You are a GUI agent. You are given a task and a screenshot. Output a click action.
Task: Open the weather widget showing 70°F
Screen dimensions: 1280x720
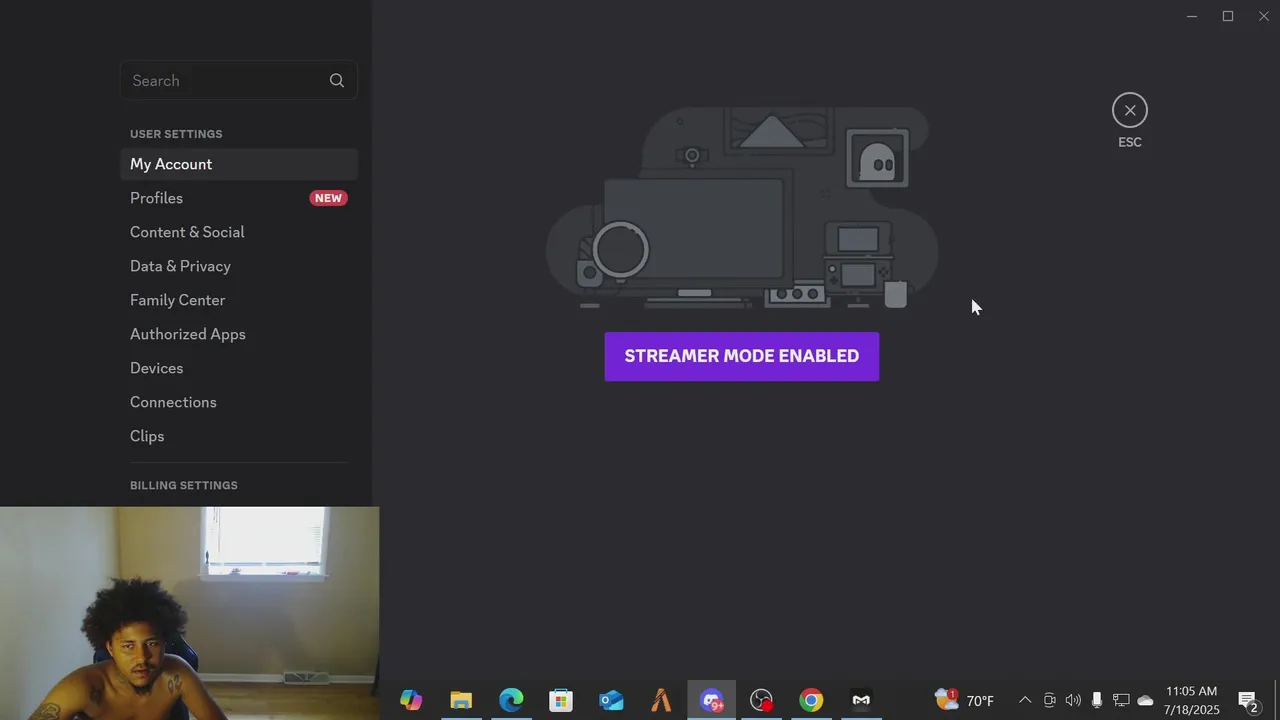[965, 700]
